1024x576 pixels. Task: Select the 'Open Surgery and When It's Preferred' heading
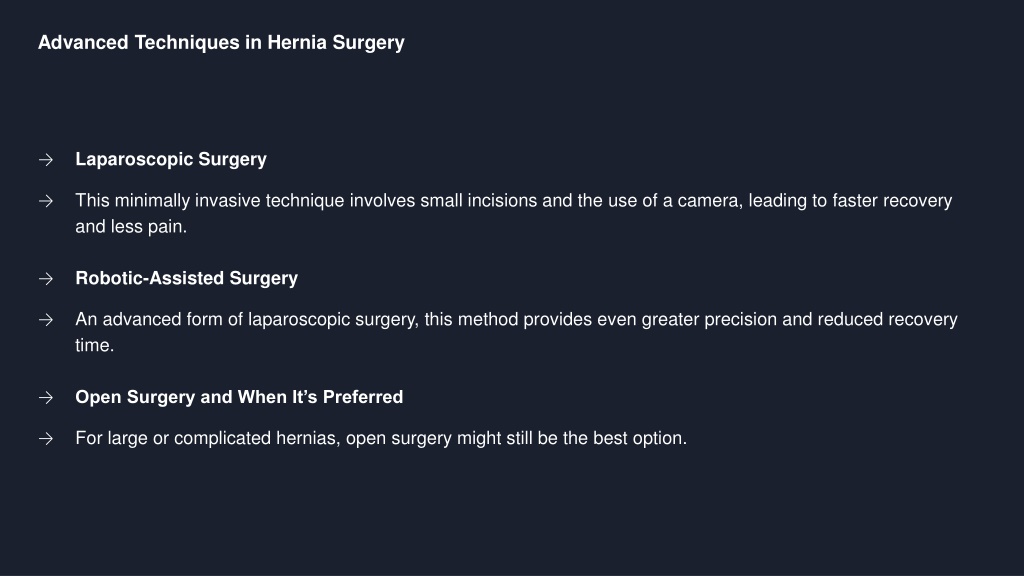click(x=239, y=397)
